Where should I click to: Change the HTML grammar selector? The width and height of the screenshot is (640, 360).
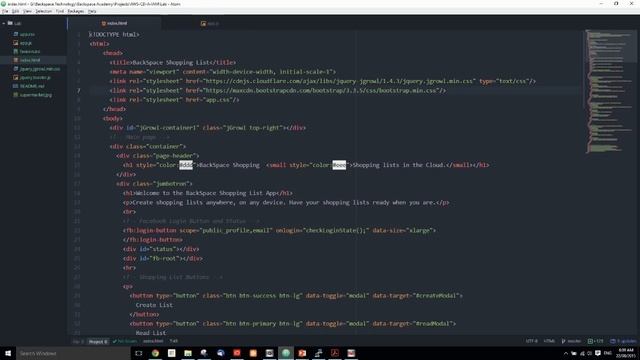[x=549, y=341]
